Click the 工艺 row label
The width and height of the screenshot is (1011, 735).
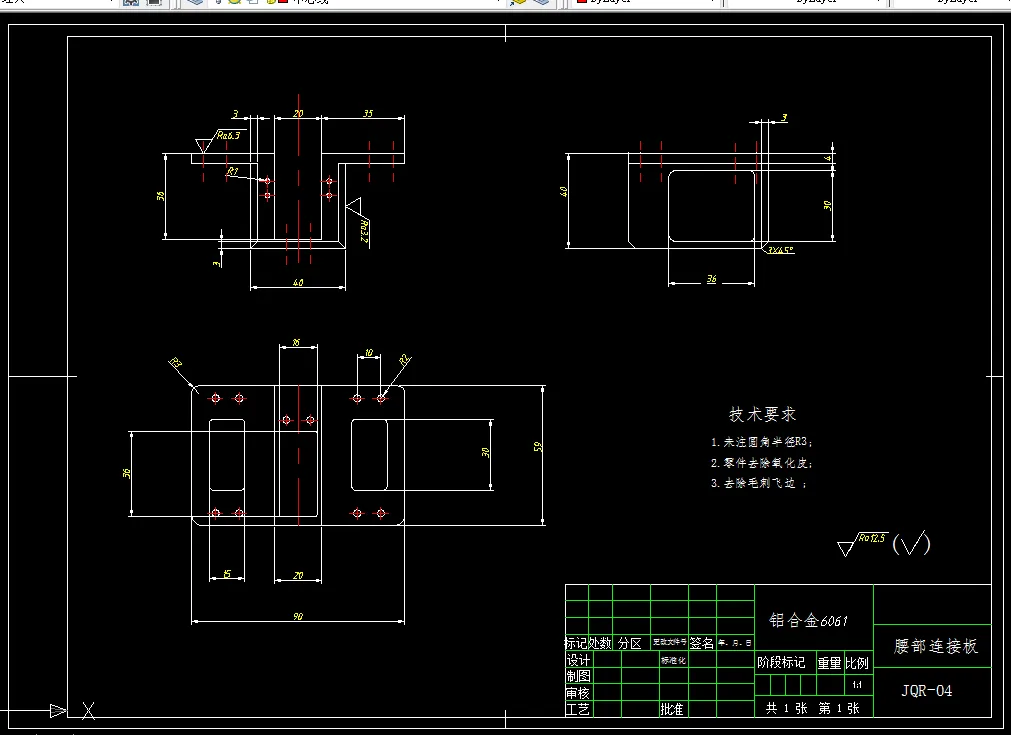(x=578, y=709)
